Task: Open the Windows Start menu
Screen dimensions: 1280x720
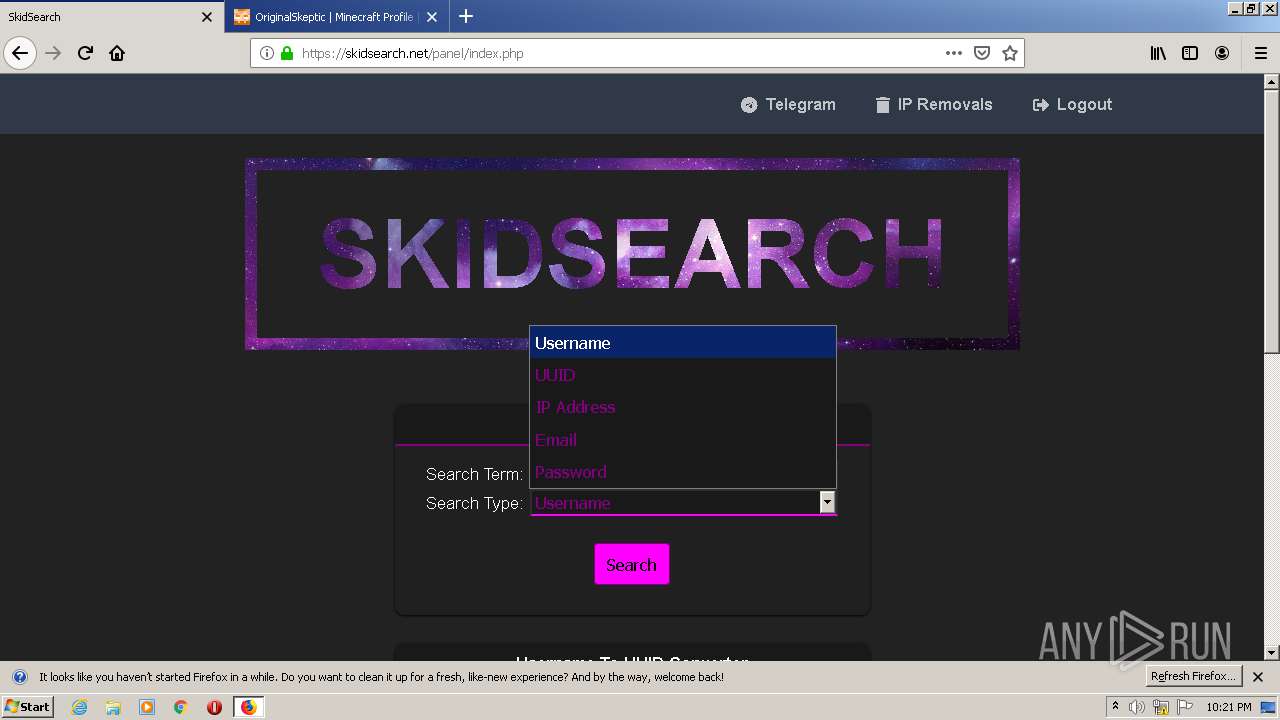Action: [27, 706]
